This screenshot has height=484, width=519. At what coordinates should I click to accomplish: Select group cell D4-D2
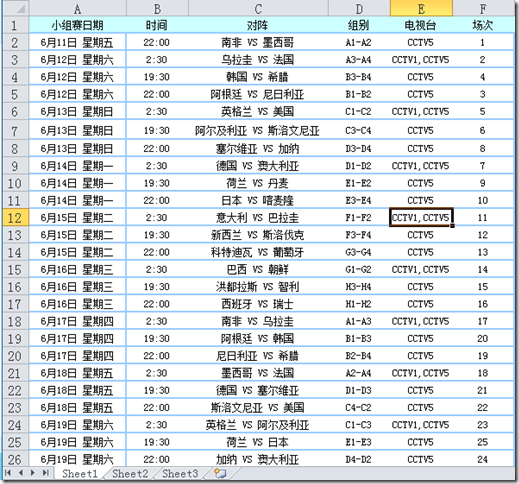359,460
